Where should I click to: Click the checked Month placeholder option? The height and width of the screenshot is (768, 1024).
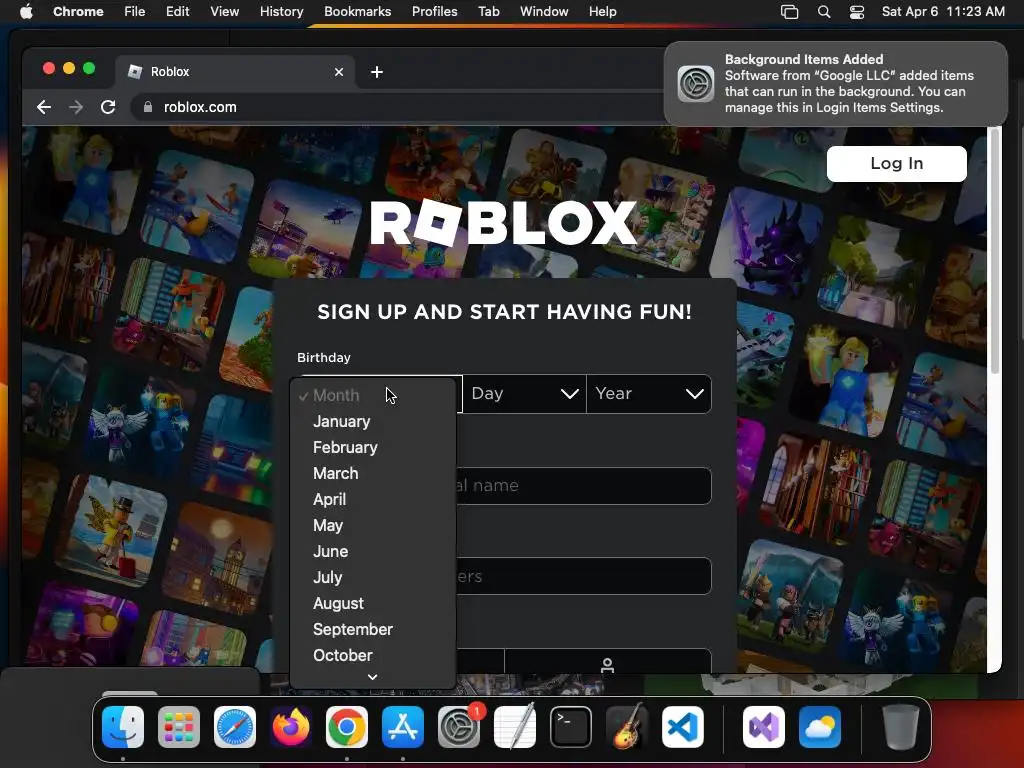(372, 396)
